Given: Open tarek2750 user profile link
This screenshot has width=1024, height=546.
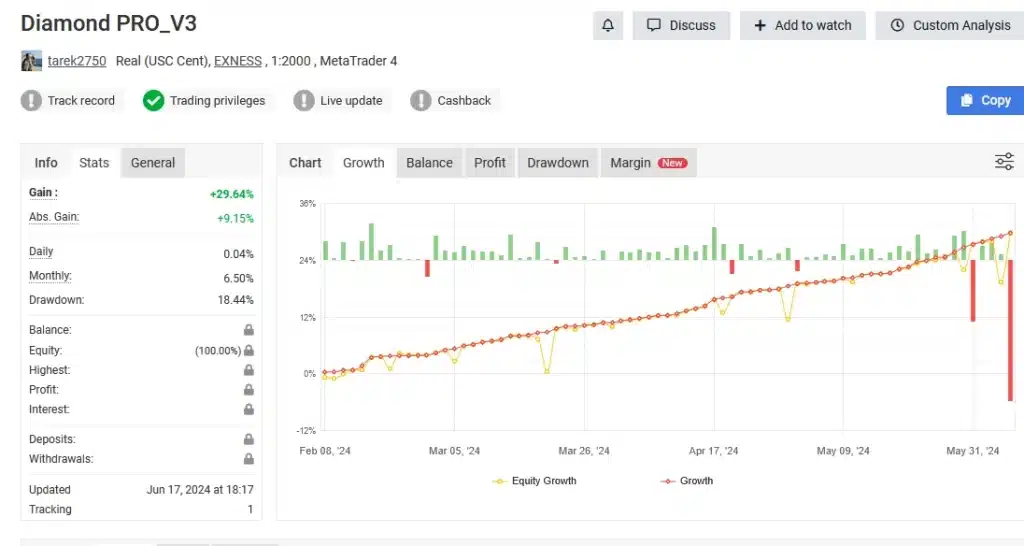Looking at the screenshot, I should coord(76,61).
